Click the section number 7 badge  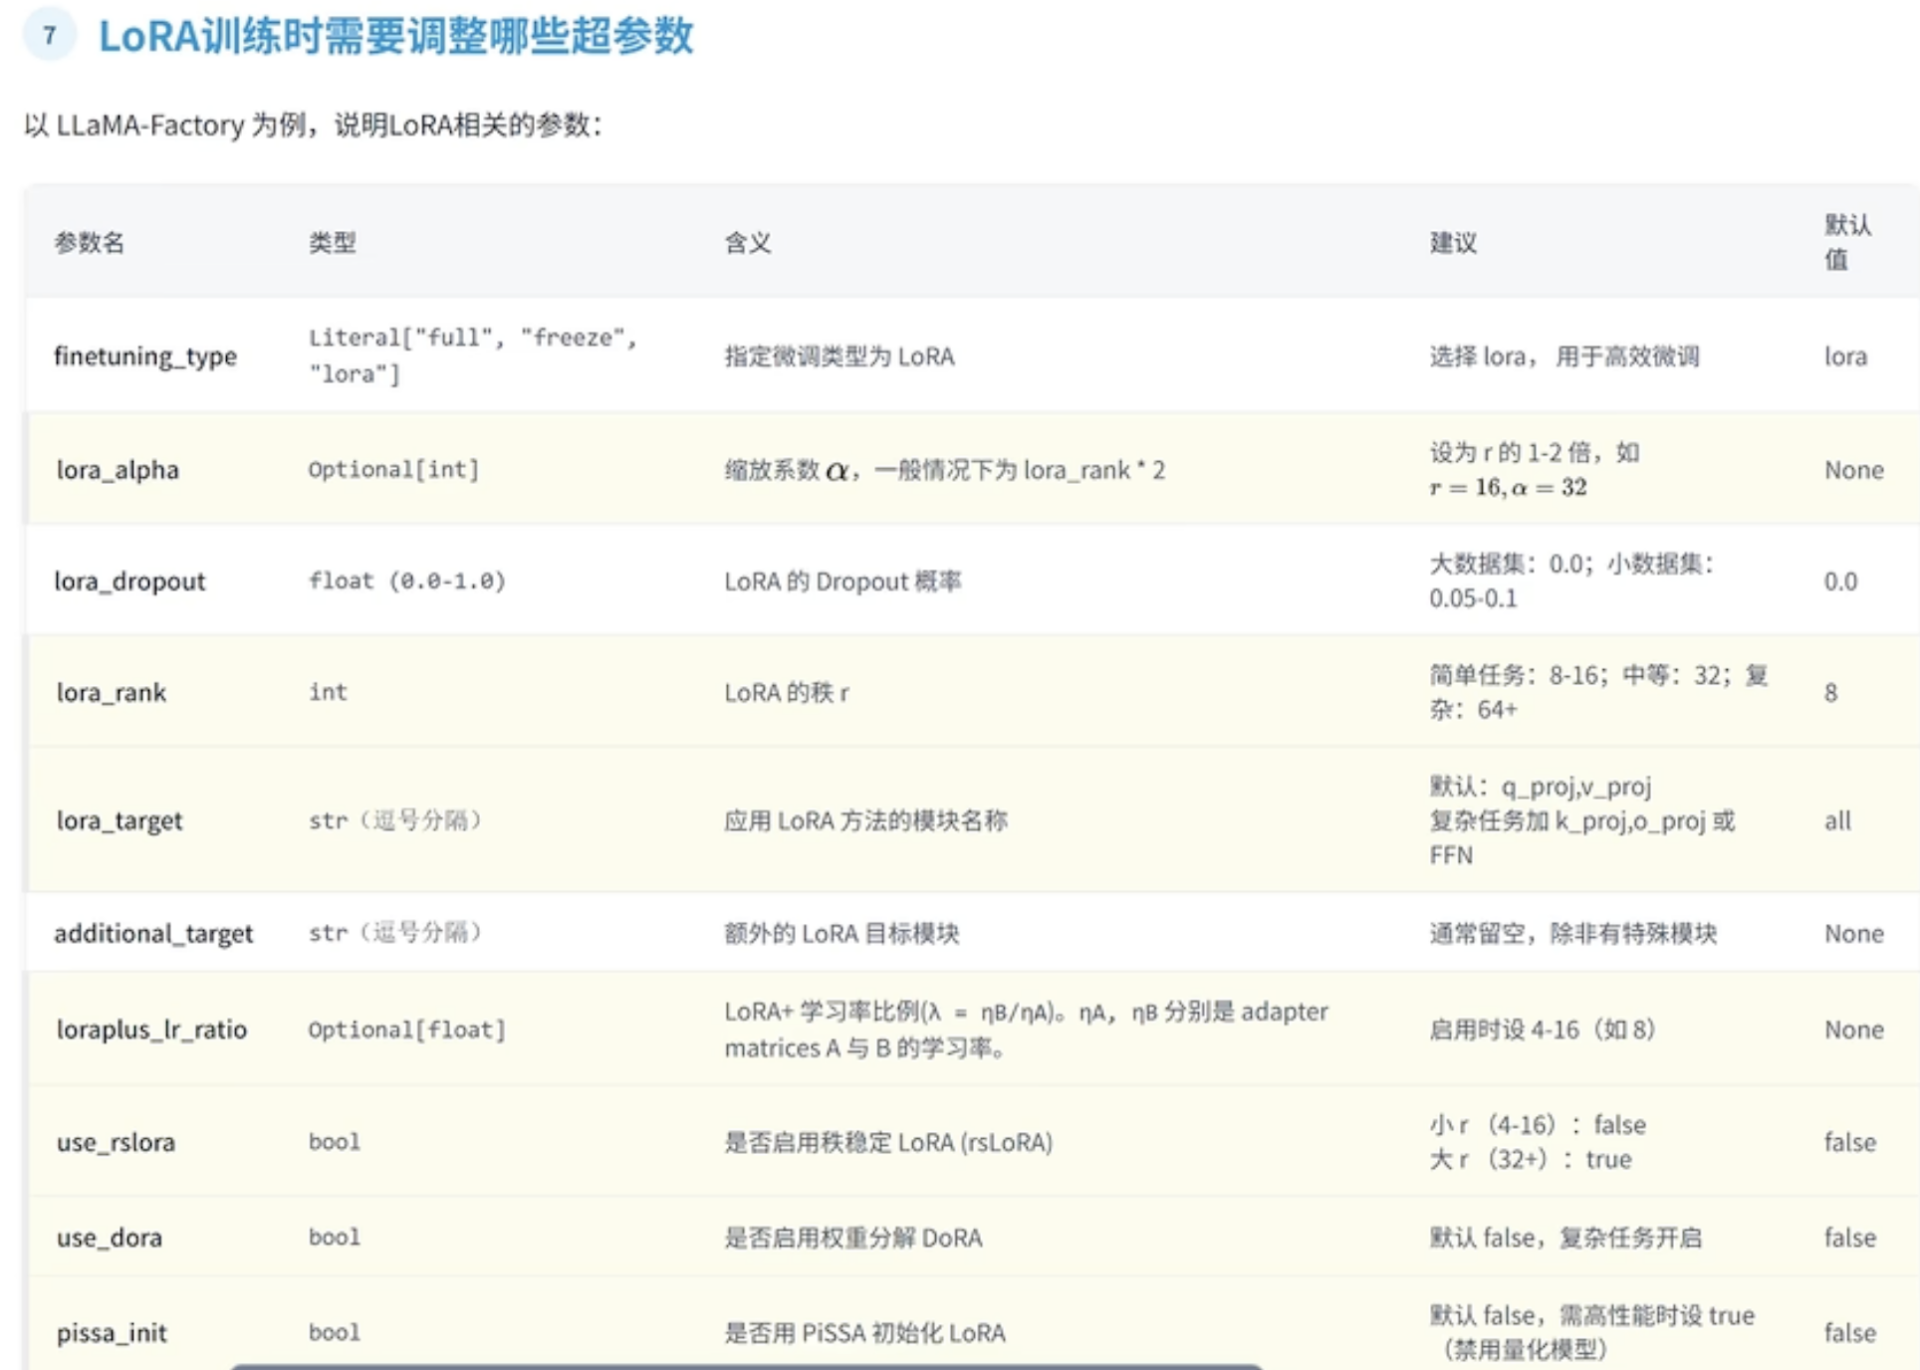pos(49,36)
